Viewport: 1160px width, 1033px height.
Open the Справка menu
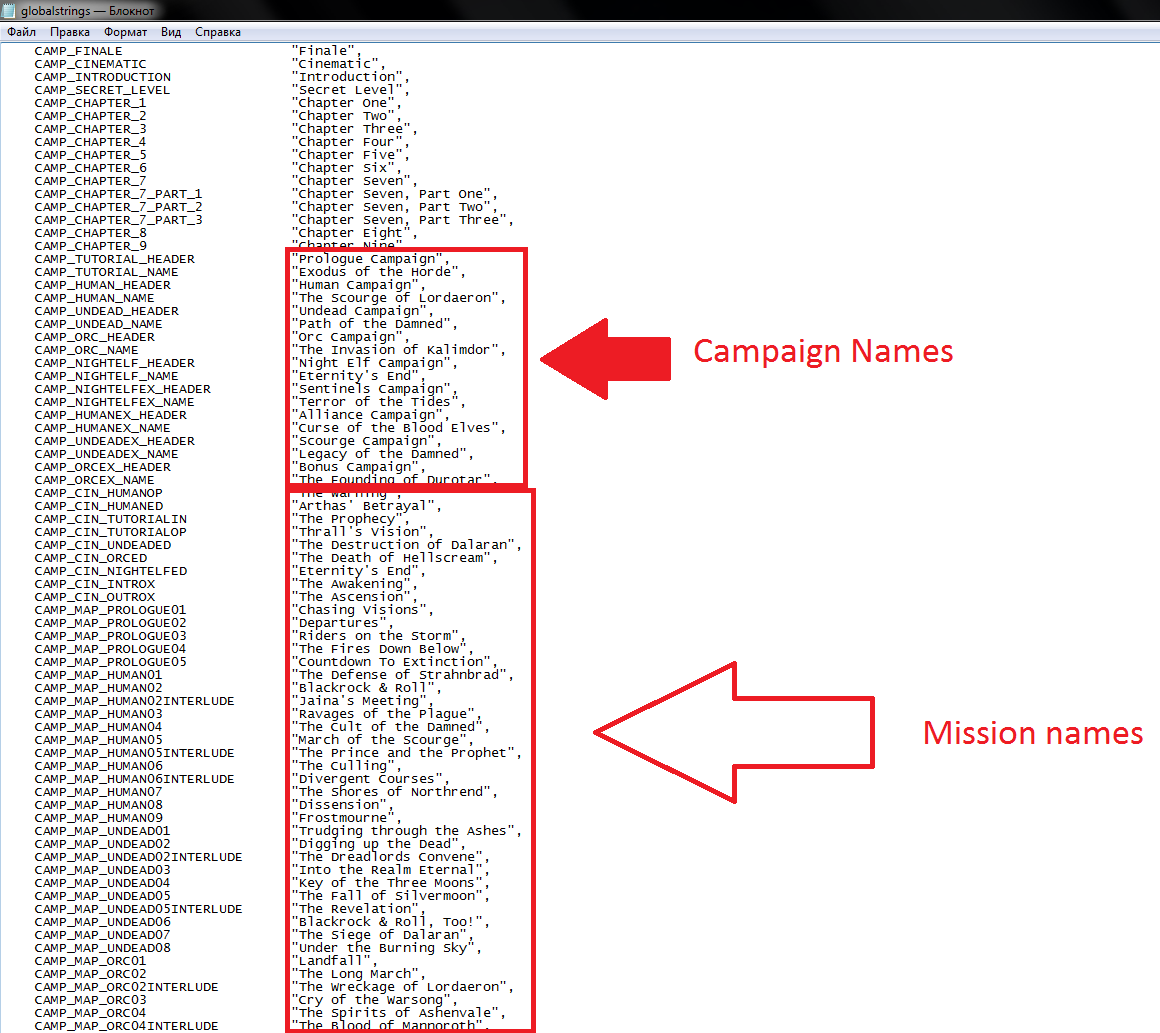218,32
